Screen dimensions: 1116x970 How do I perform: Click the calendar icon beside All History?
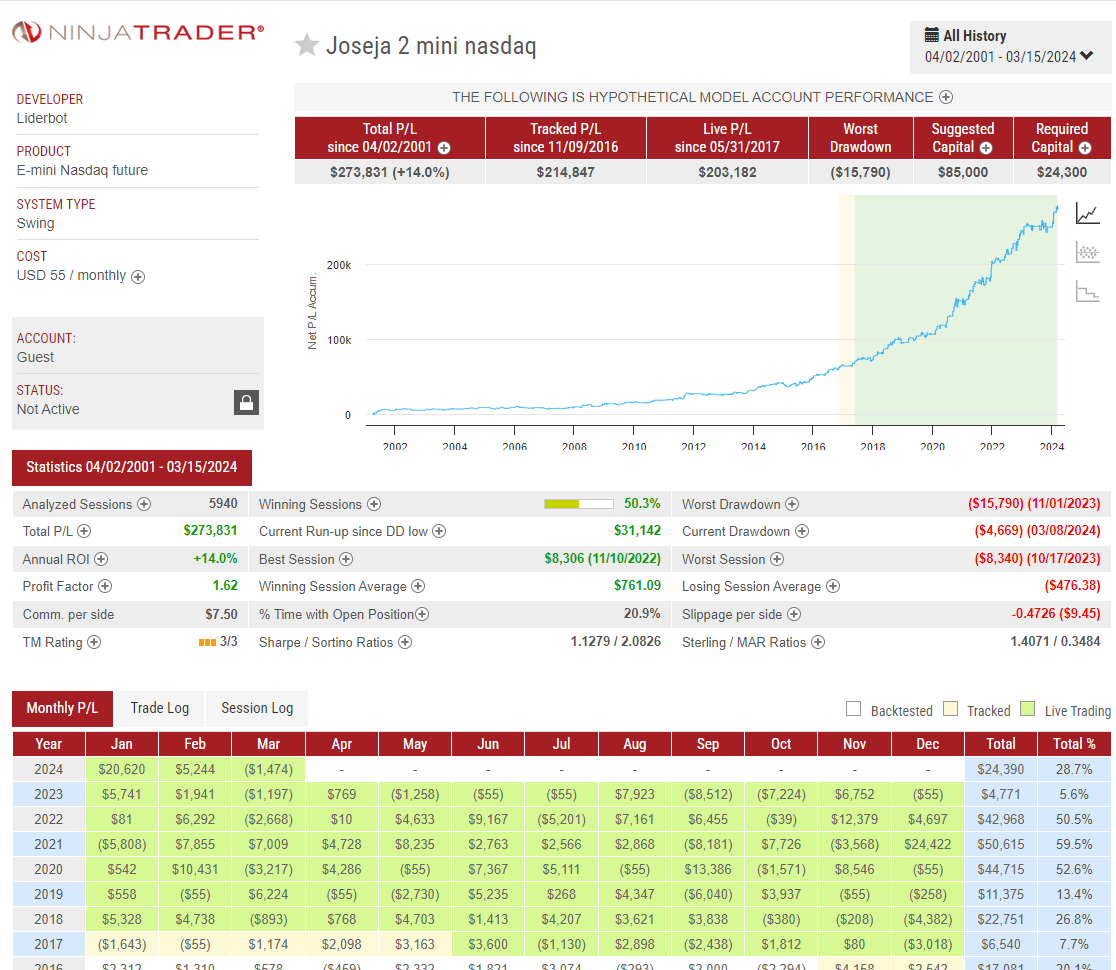coord(931,35)
